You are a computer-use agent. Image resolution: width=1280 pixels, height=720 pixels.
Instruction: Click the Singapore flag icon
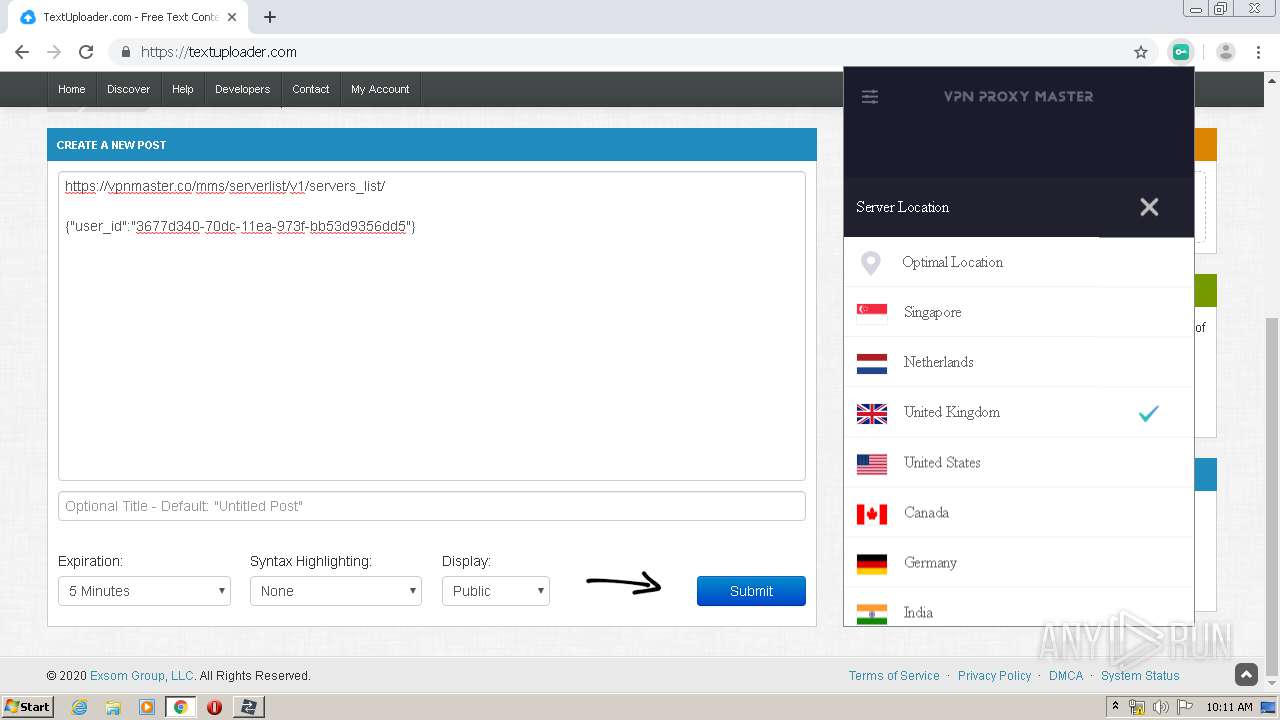pos(872,313)
